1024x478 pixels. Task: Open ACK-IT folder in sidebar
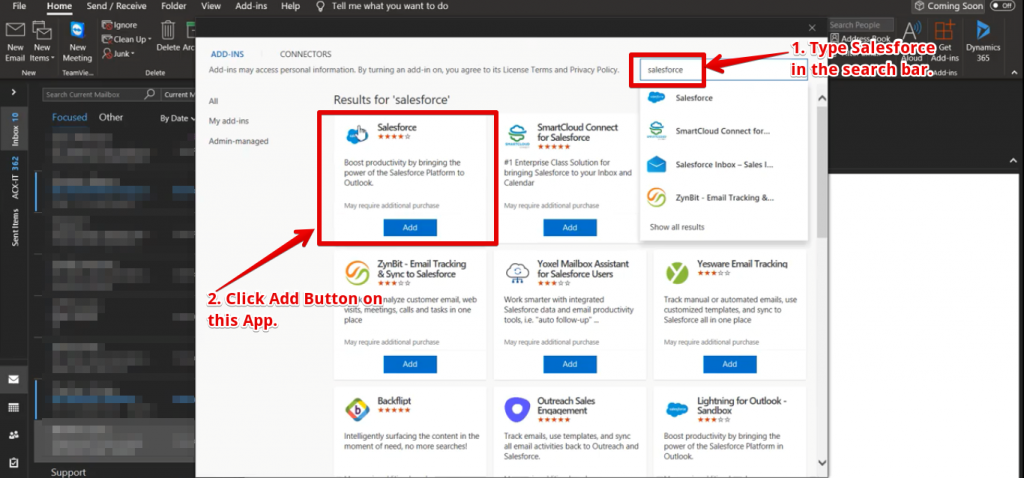click(15, 177)
